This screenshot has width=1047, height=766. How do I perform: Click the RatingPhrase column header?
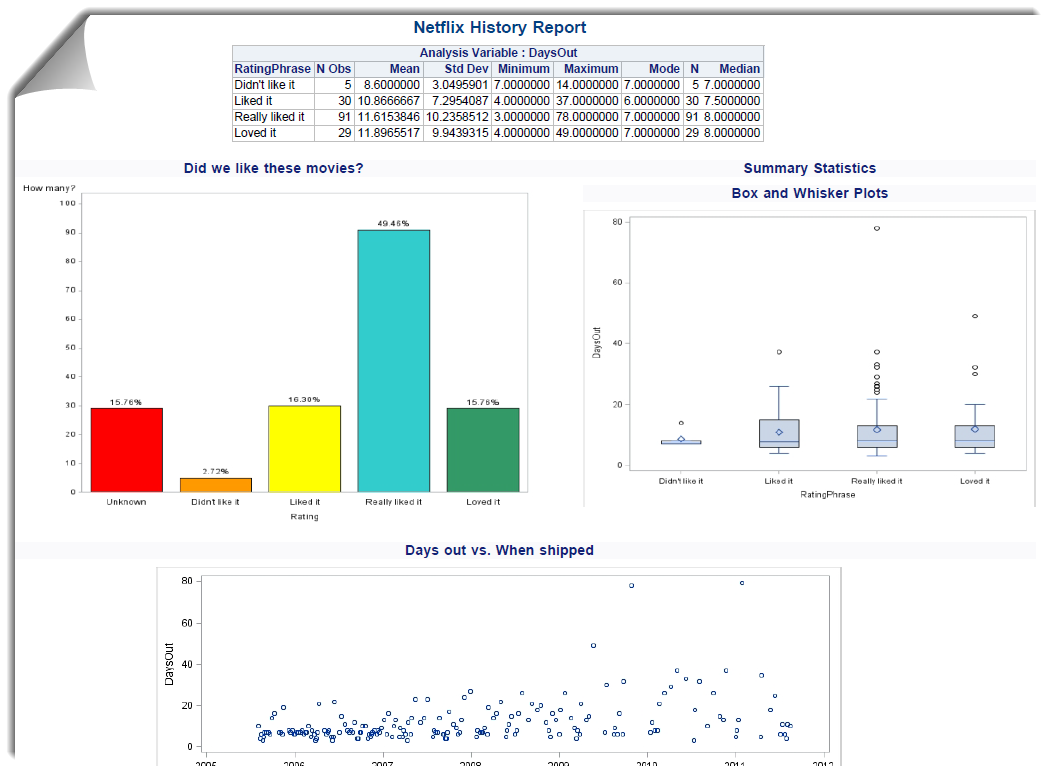tap(272, 69)
